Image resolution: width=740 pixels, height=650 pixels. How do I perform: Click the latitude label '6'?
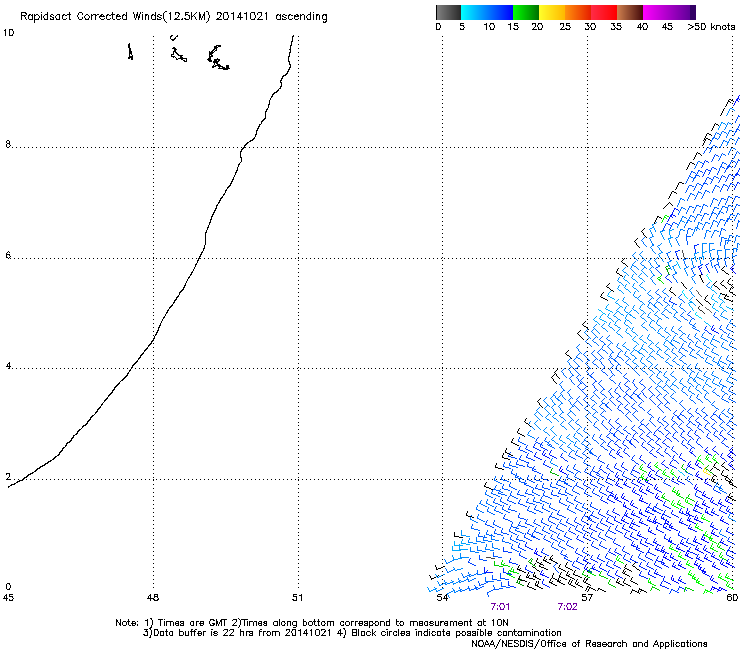coord(8,255)
